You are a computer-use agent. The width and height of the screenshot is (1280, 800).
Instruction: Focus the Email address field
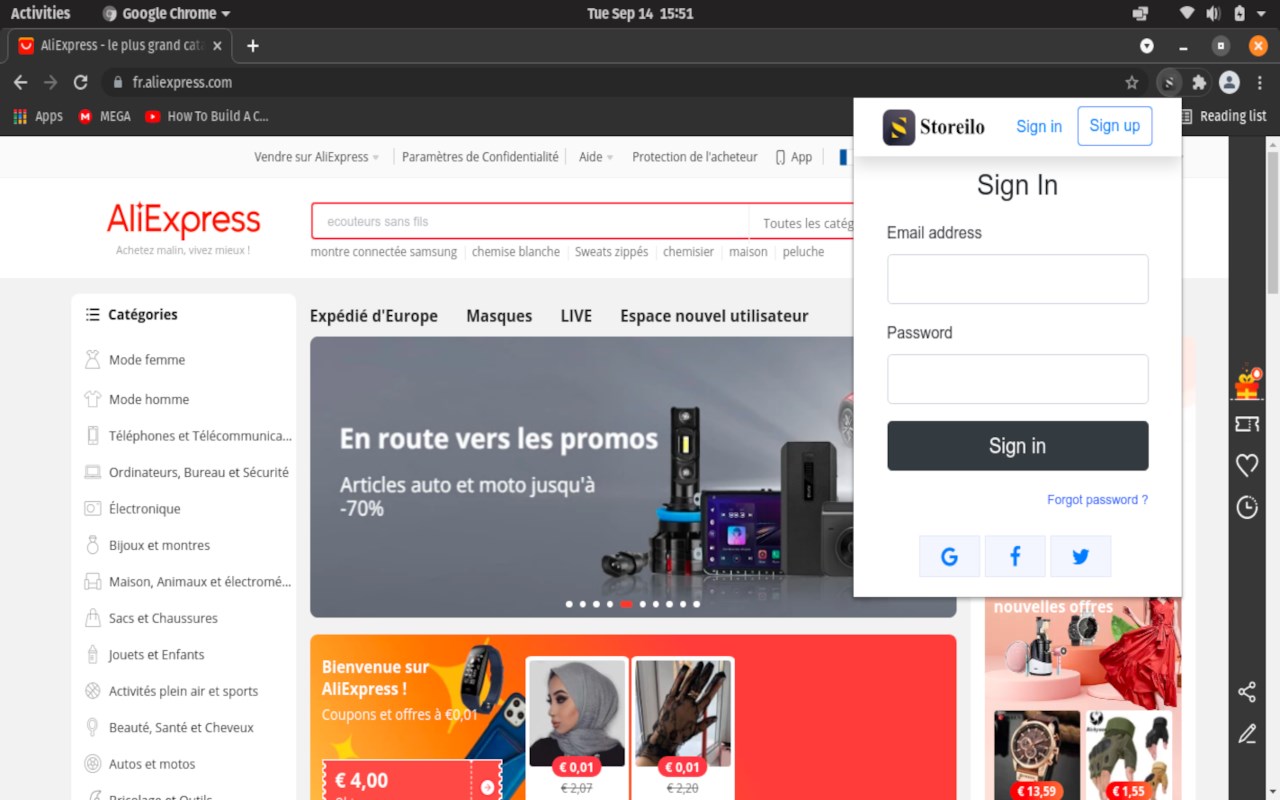(1018, 279)
